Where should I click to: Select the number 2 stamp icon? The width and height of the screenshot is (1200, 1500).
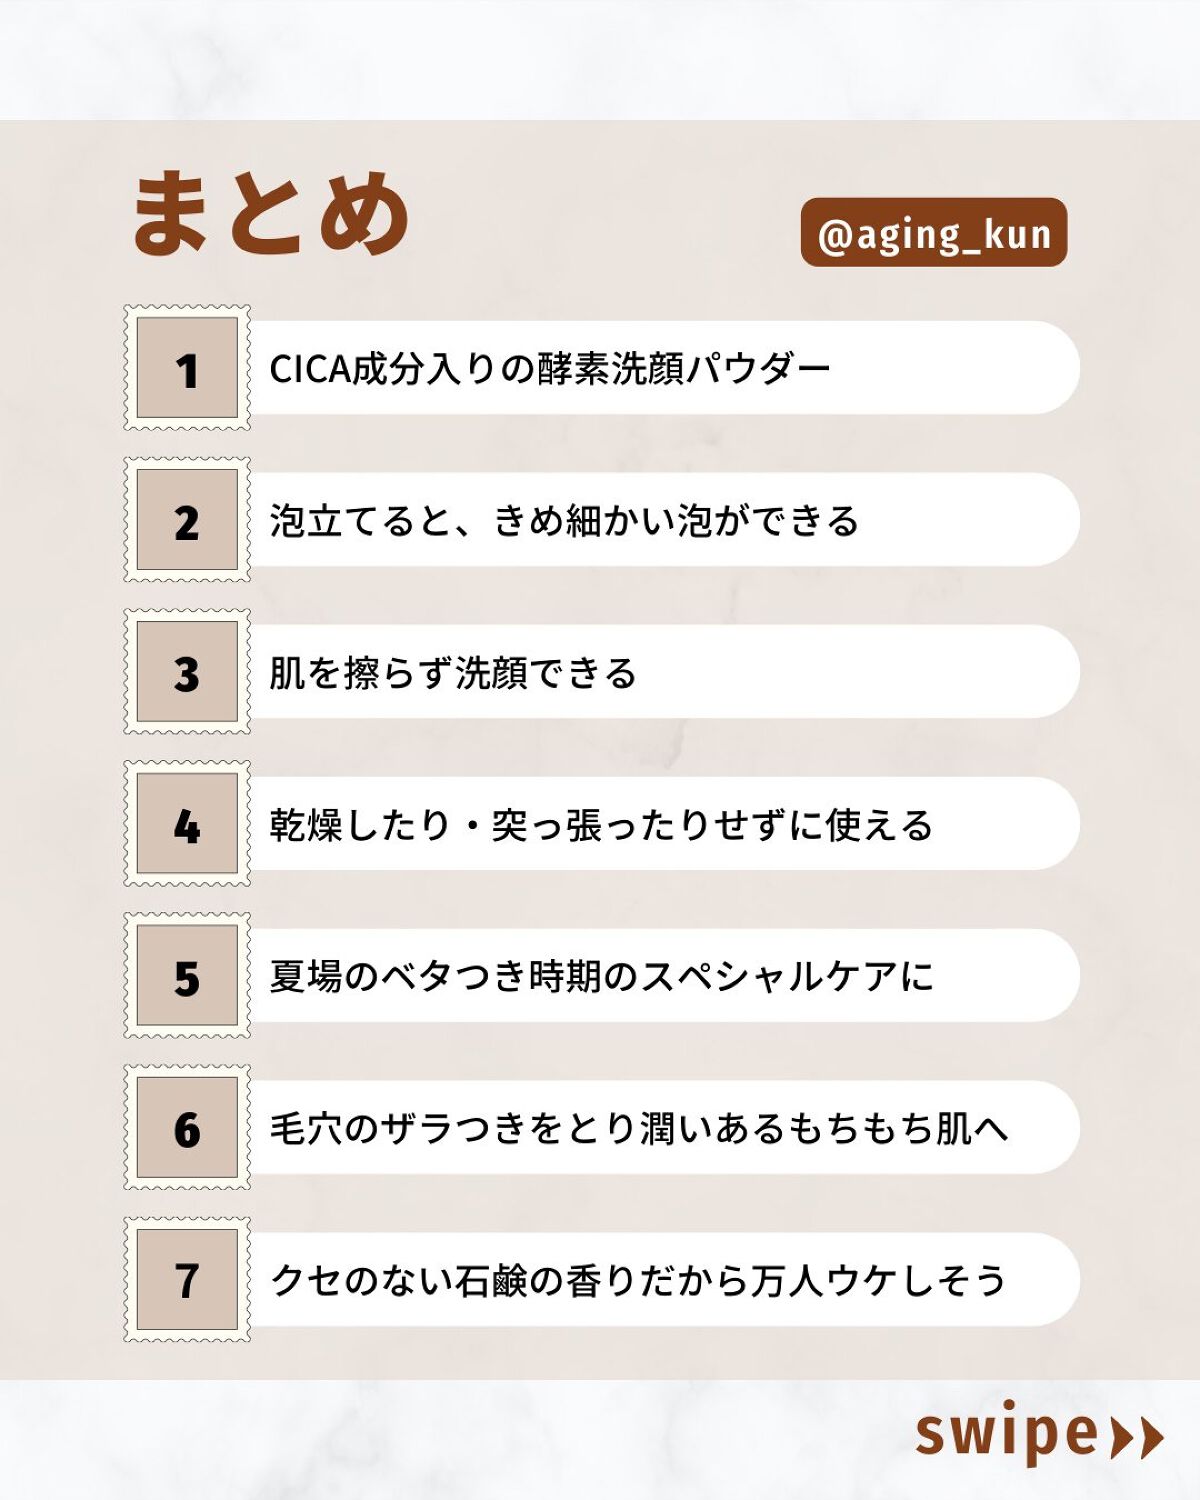[187, 520]
